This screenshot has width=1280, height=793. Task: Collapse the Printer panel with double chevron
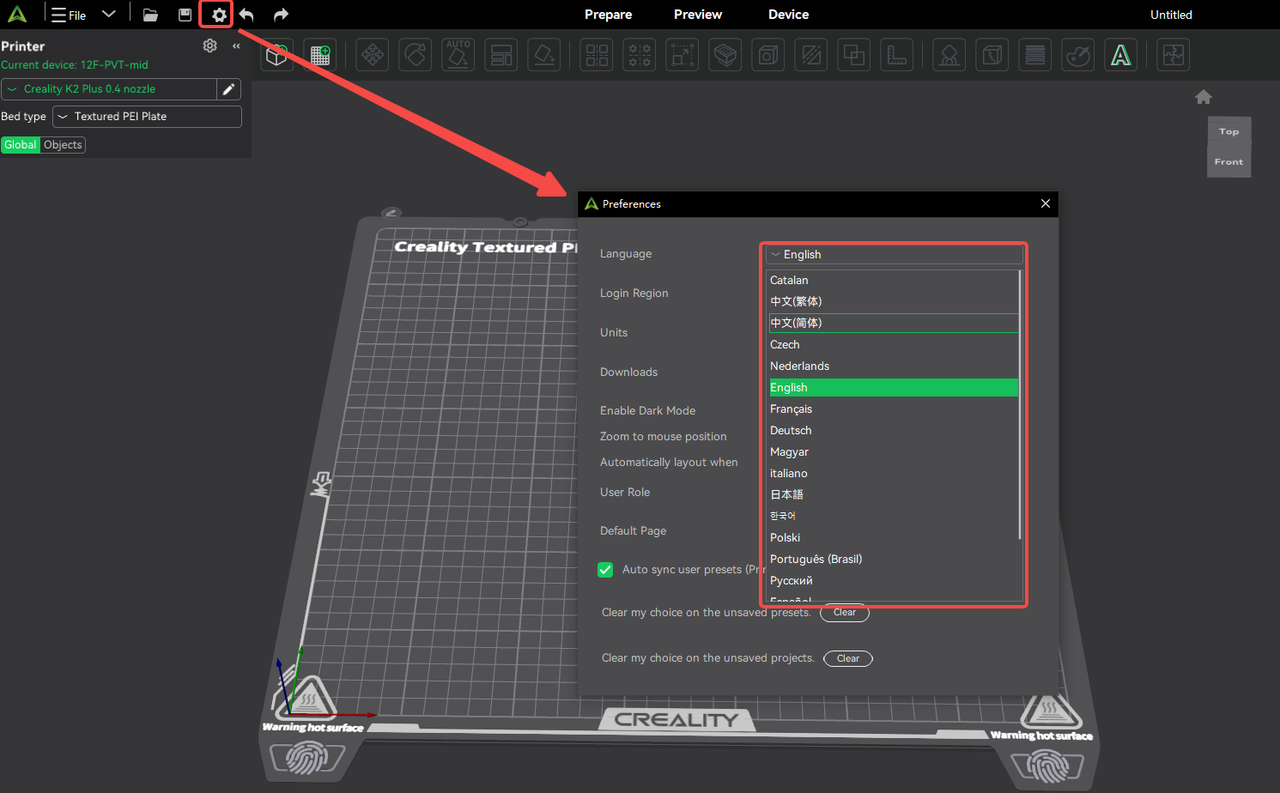236,46
